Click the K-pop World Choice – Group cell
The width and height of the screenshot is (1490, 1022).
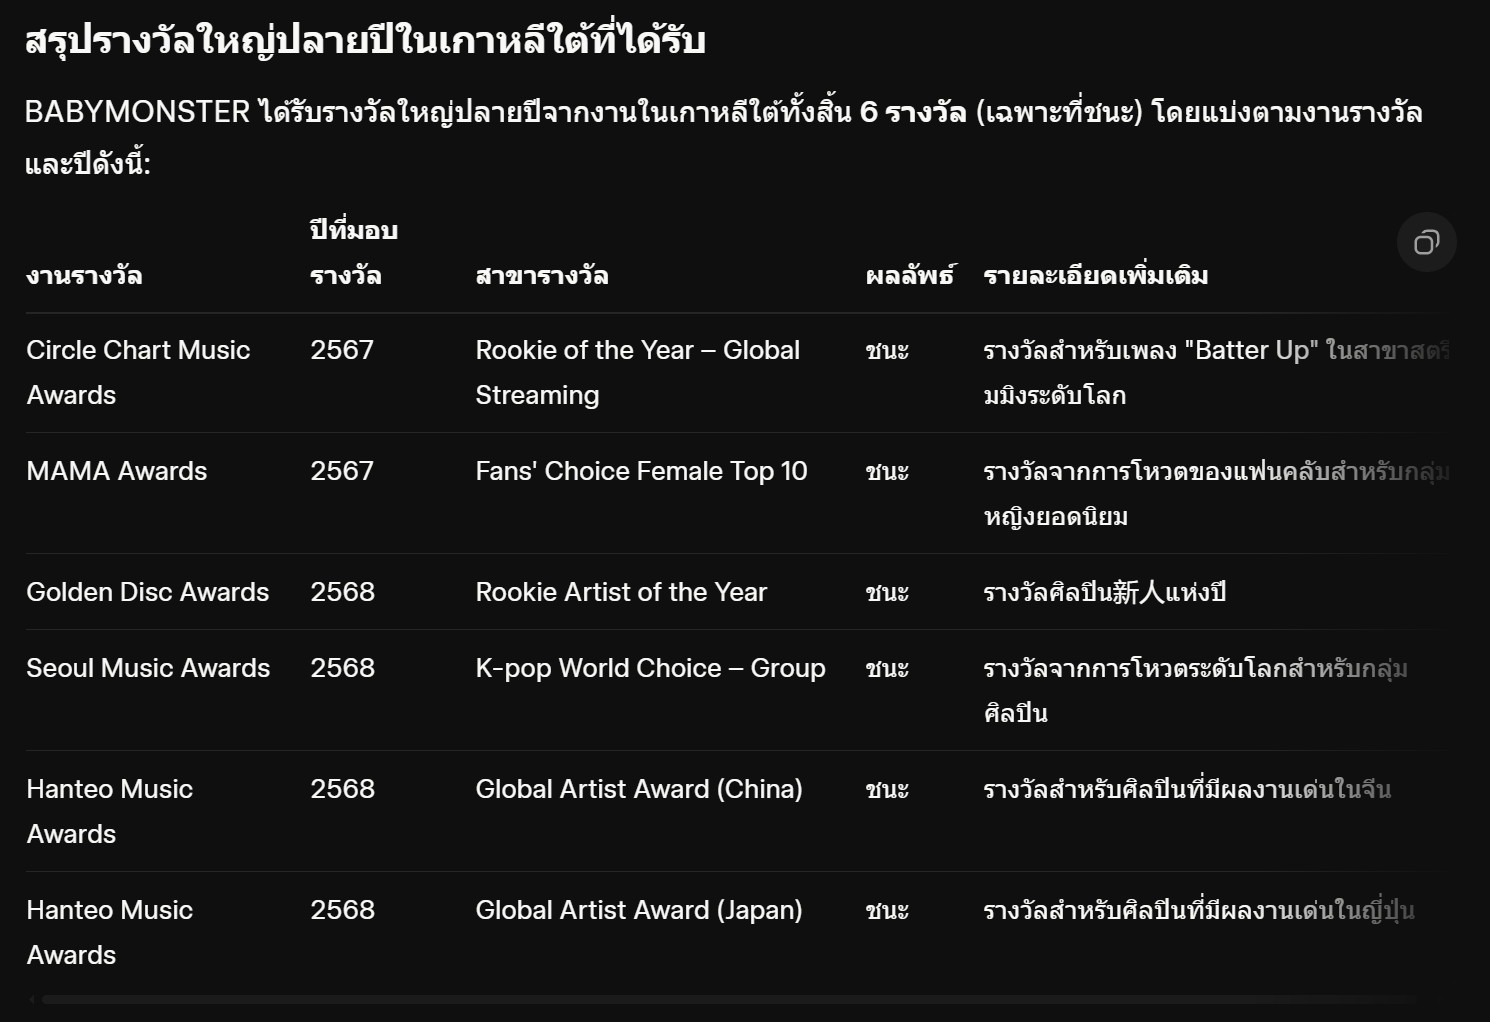pos(650,668)
